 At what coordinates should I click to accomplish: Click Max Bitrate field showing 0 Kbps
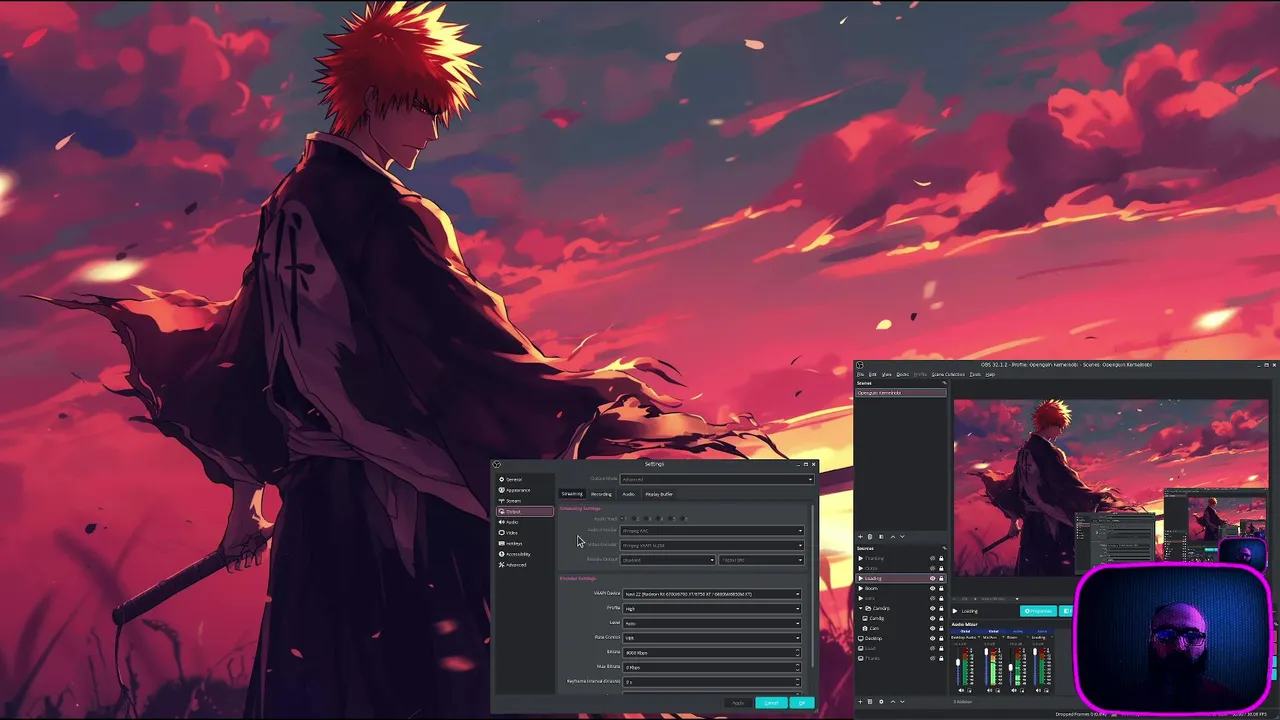(712, 667)
